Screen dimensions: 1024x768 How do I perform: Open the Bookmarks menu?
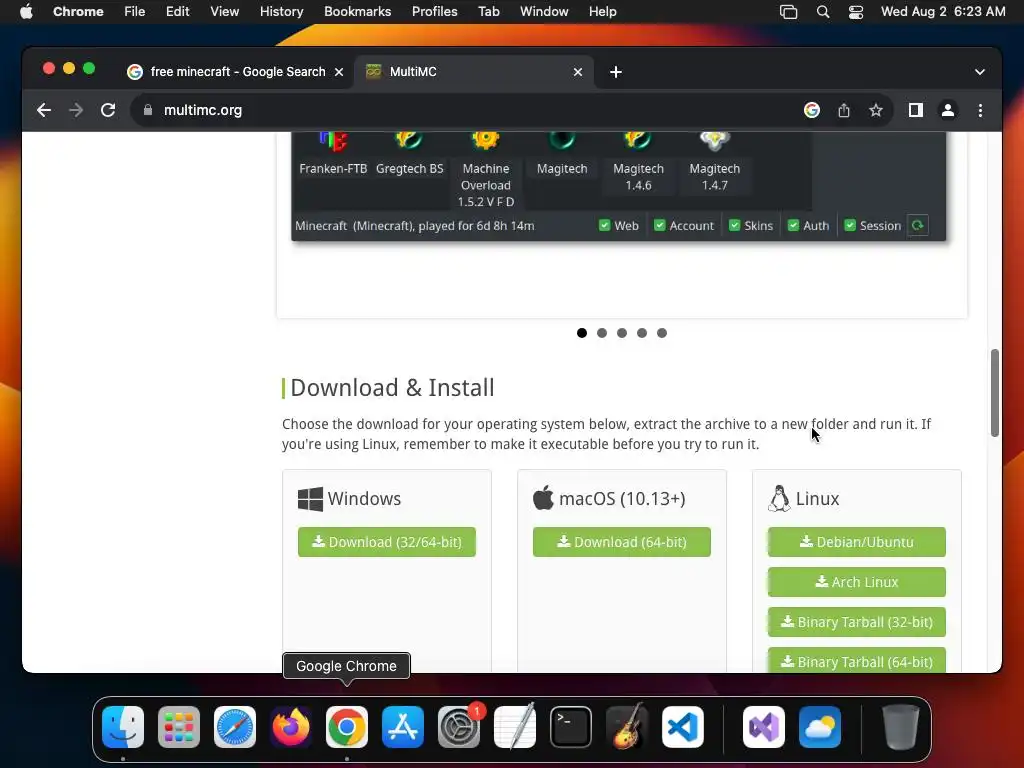[357, 12]
